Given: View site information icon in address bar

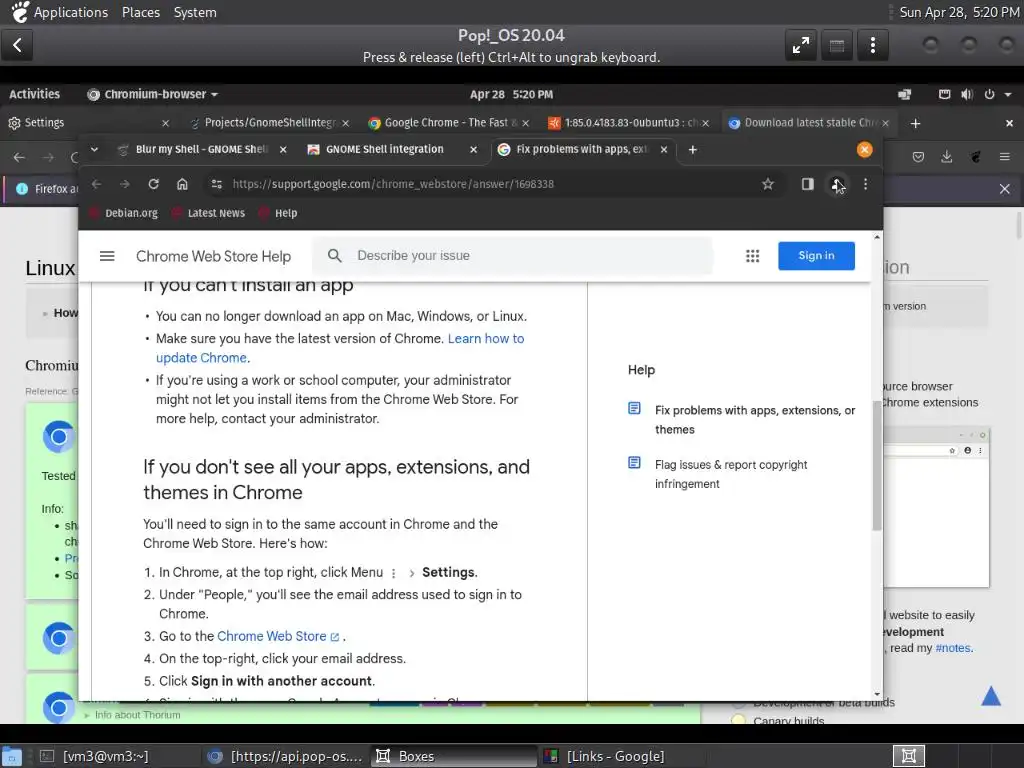Looking at the screenshot, I should coord(217,184).
